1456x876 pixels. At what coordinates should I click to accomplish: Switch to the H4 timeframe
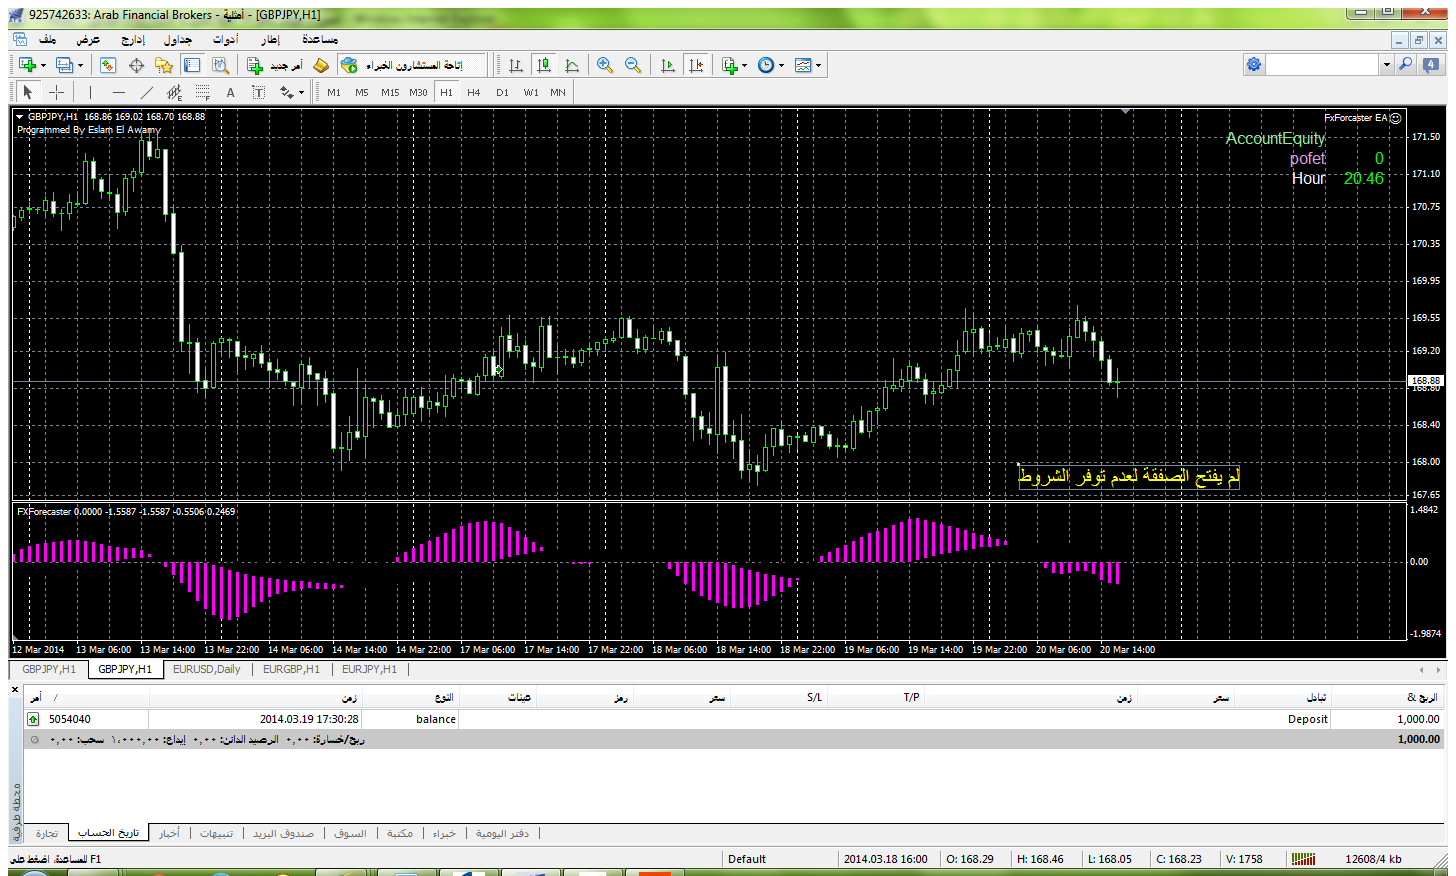pos(474,92)
